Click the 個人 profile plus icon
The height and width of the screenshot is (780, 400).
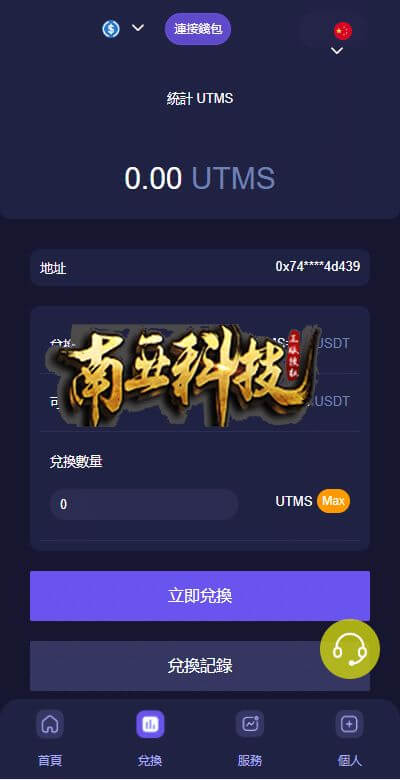coord(349,724)
